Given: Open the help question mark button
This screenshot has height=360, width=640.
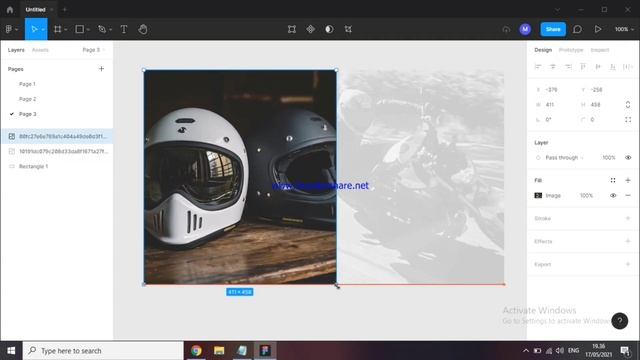Looking at the screenshot, I should (619, 321).
